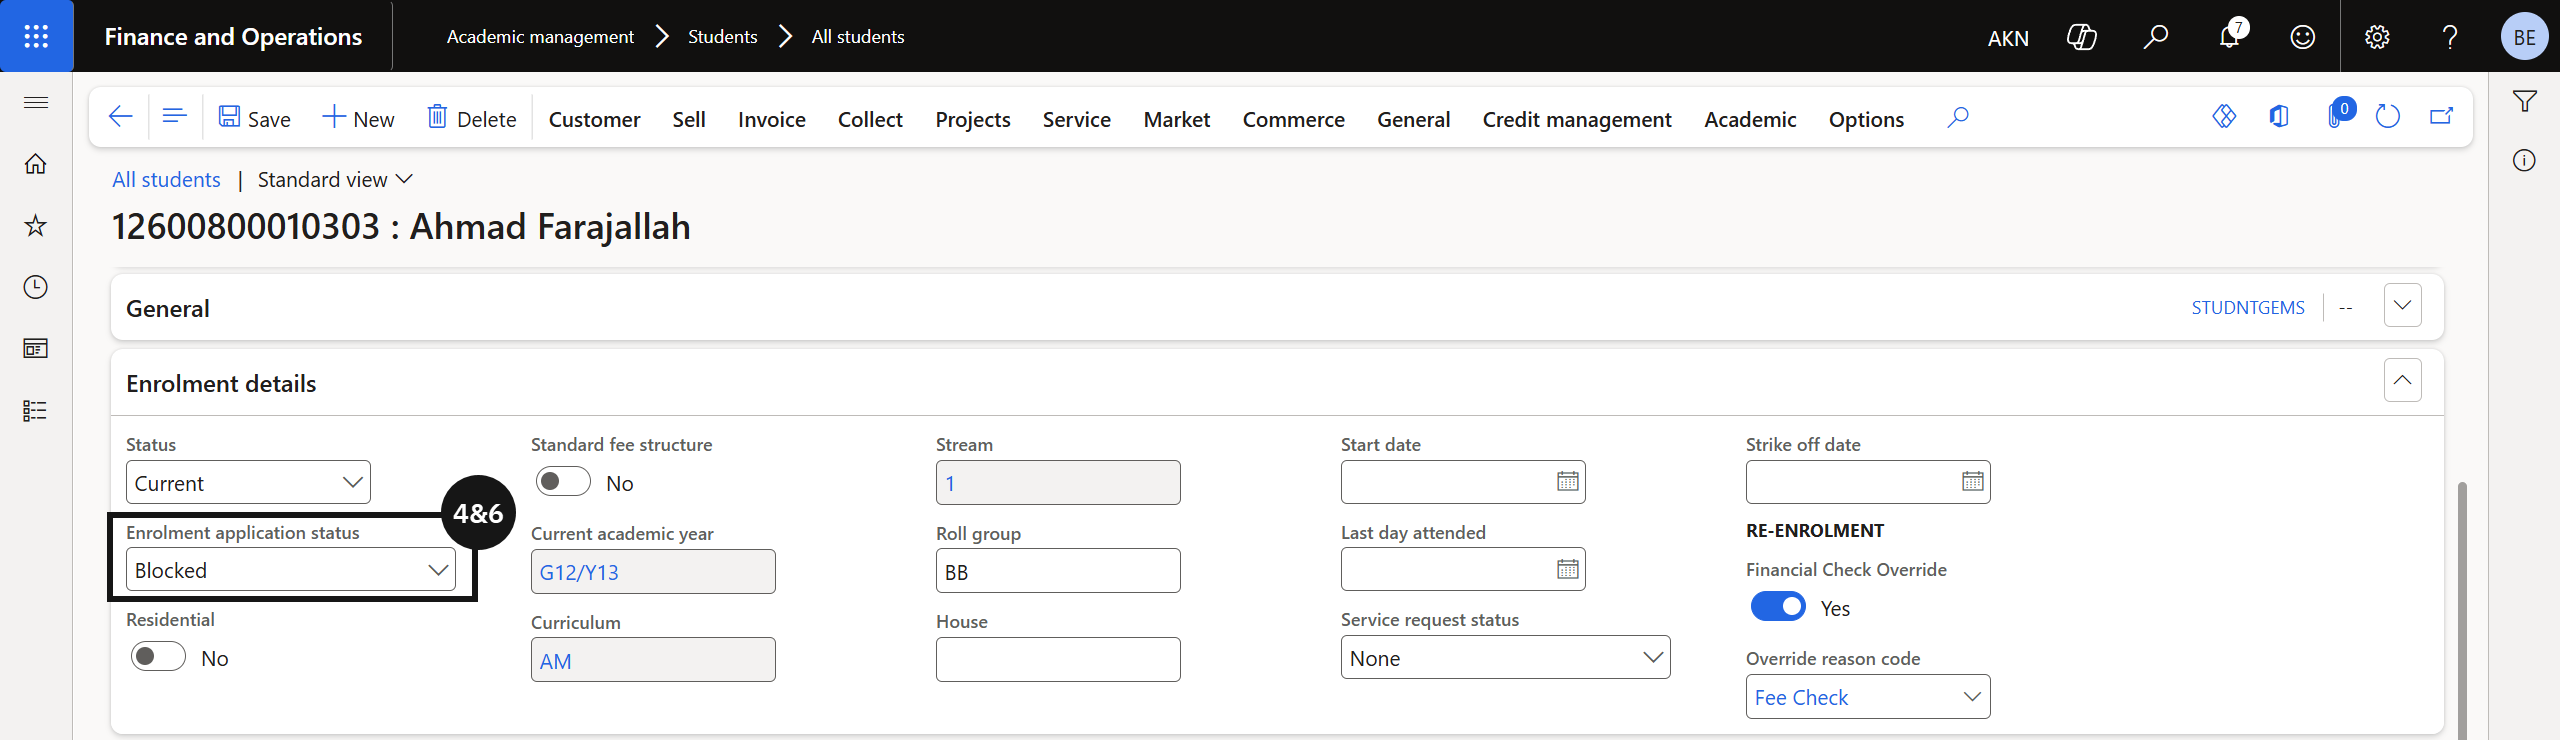The width and height of the screenshot is (2560, 740).
Task: Open BE user account avatar
Action: (x=2524, y=37)
